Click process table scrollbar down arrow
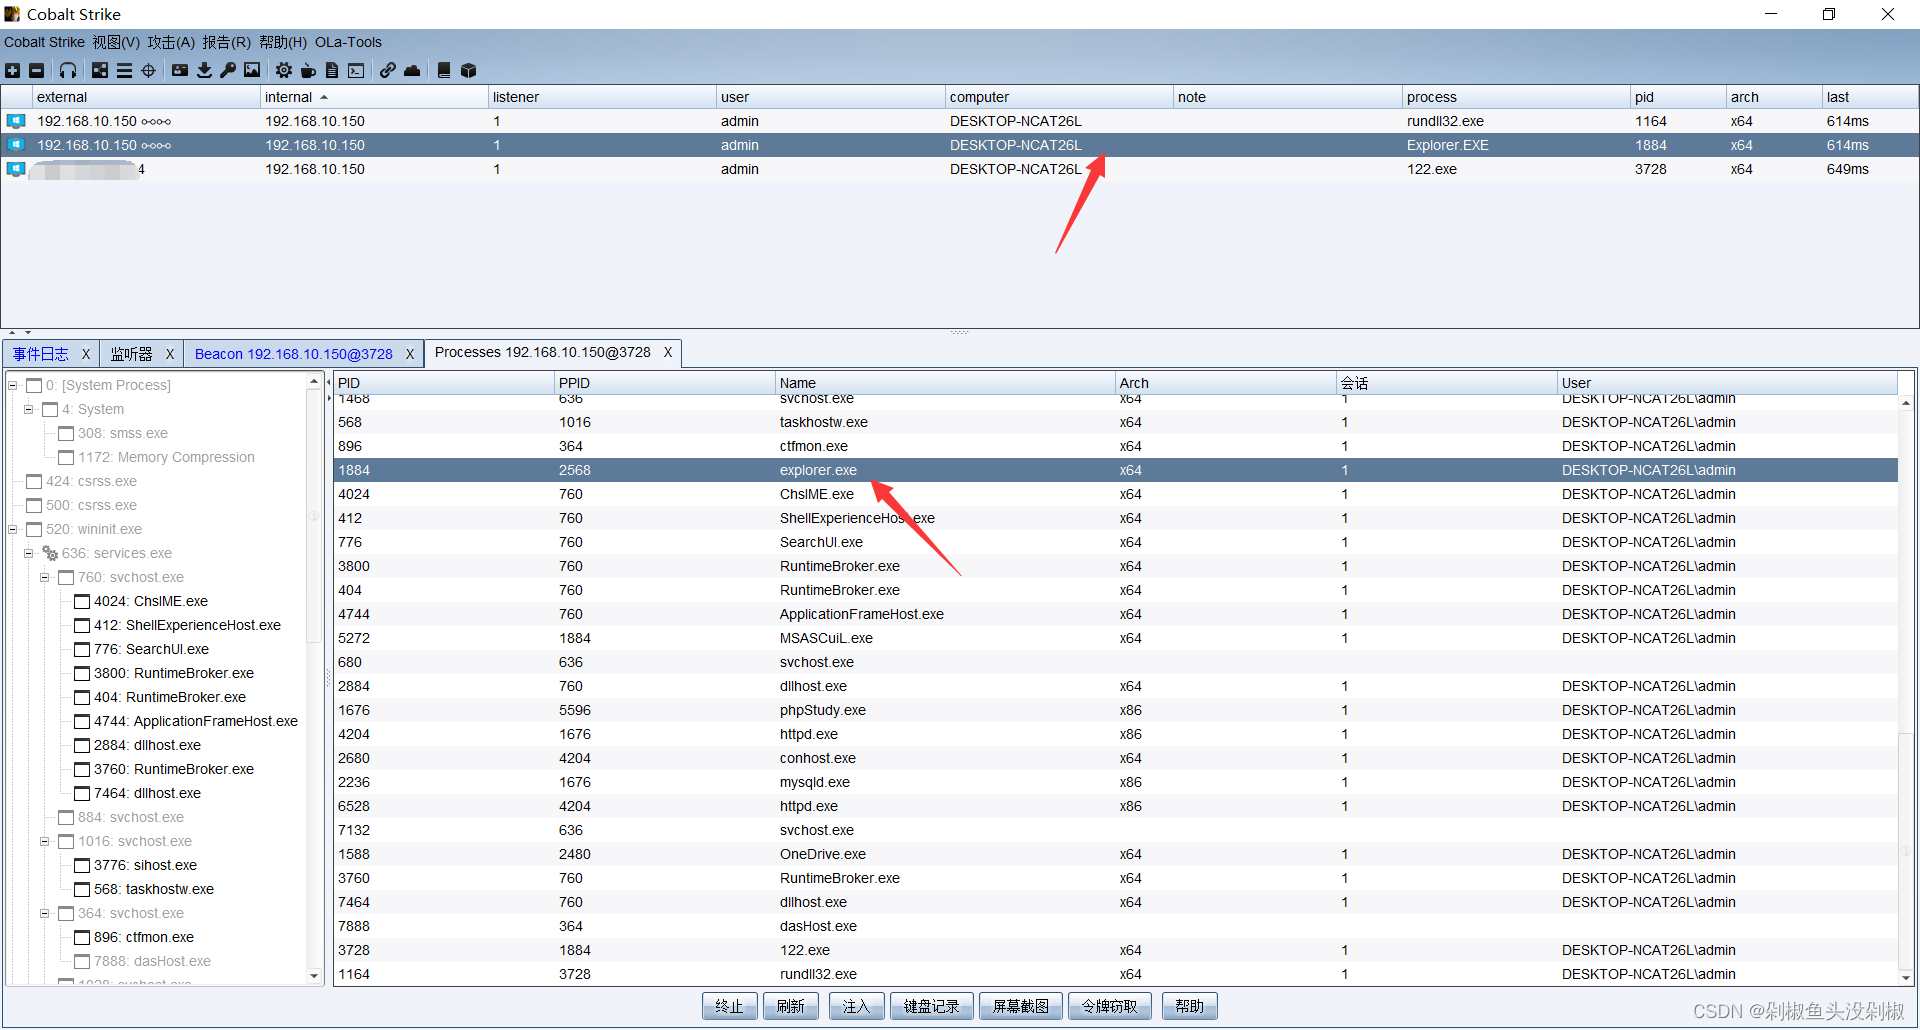This screenshot has height=1030, width=1920. [1906, 978]
